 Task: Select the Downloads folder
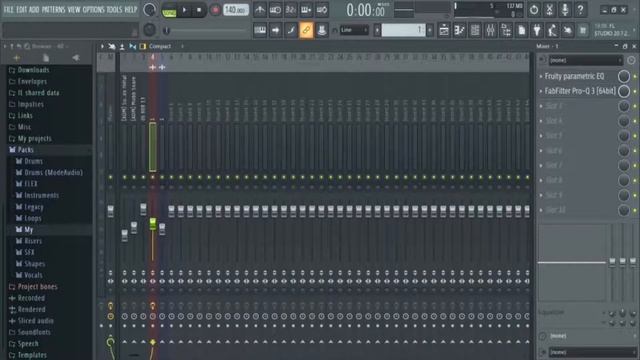[33, 70]
